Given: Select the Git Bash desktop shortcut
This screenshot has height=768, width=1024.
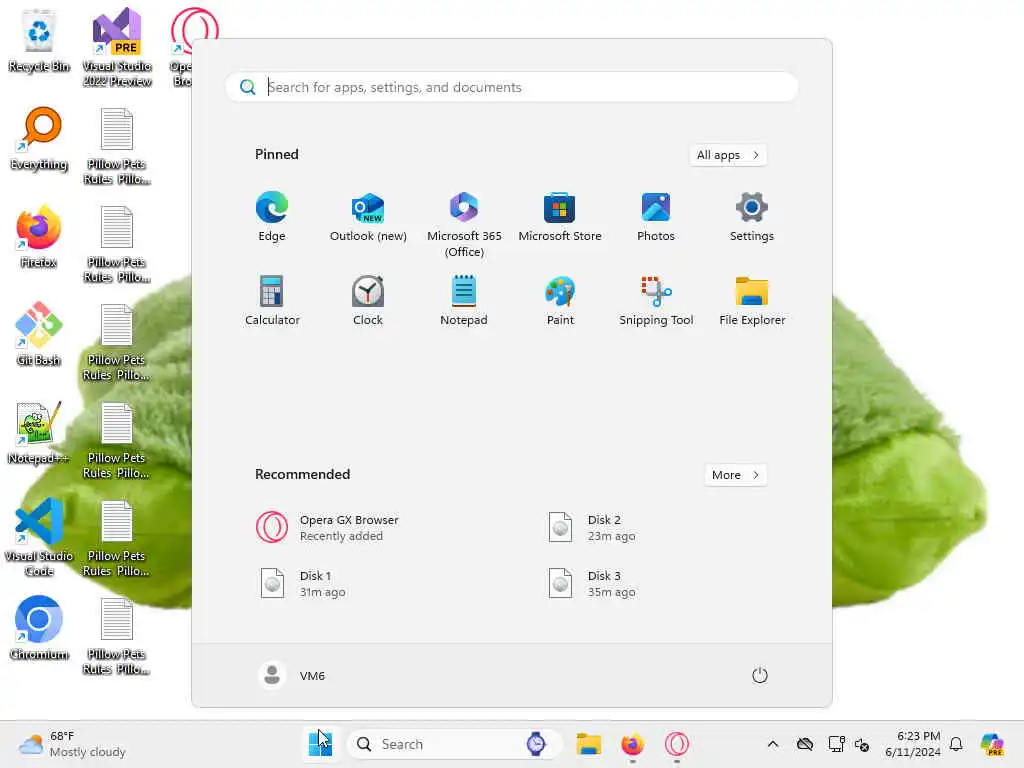Looking at the screenshot, I should coord(39,334).
